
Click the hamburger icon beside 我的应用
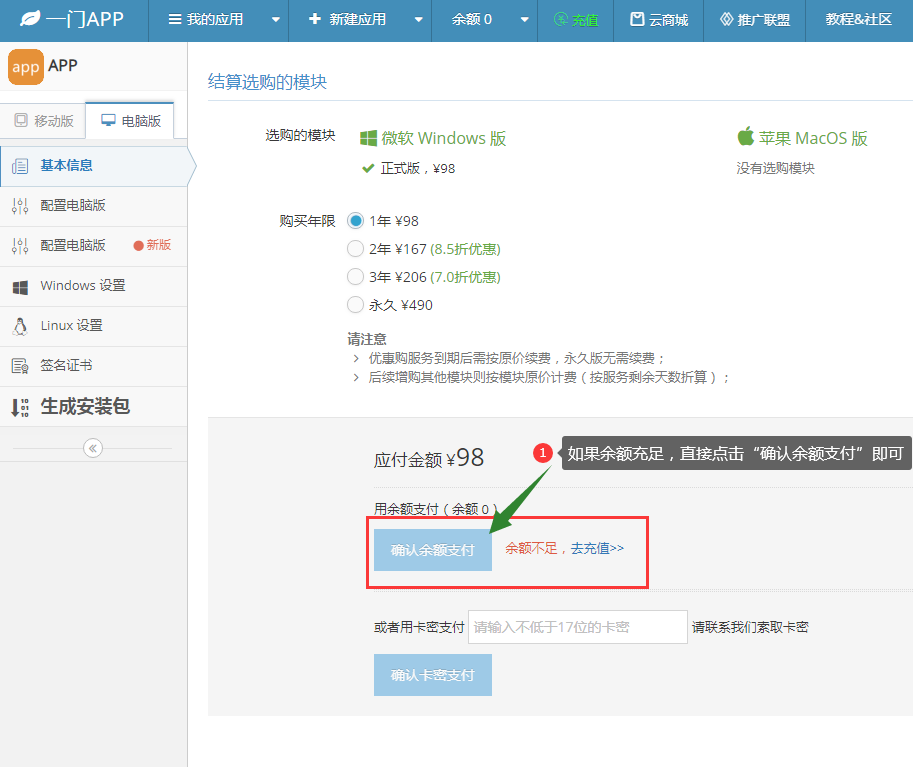tap(175, 20)
